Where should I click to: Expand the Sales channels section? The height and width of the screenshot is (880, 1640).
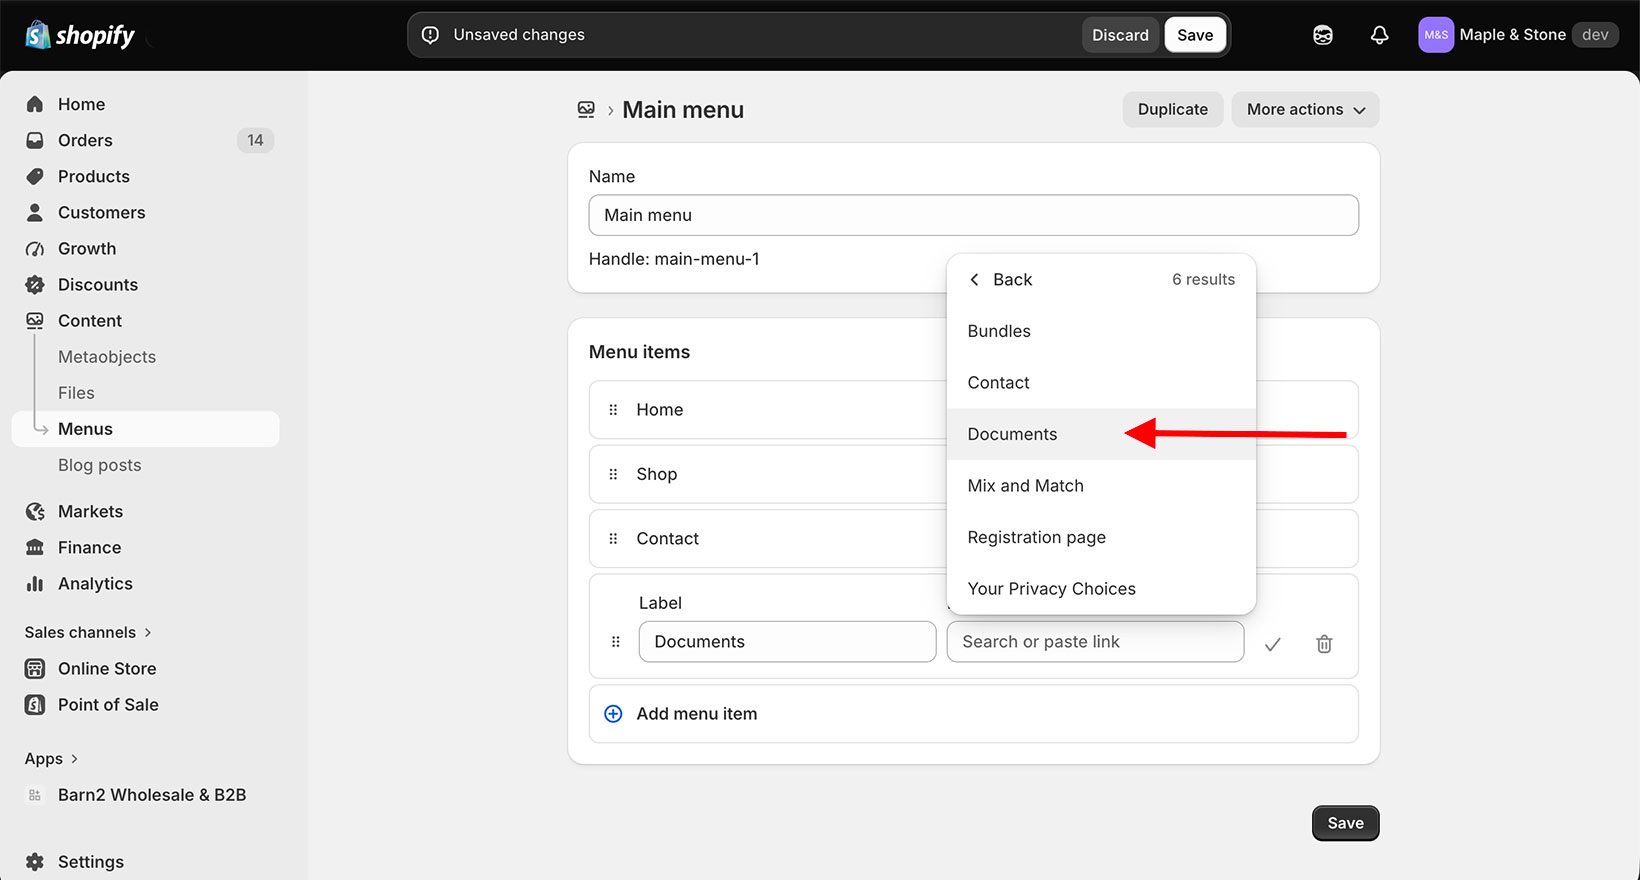coord(88,632)
